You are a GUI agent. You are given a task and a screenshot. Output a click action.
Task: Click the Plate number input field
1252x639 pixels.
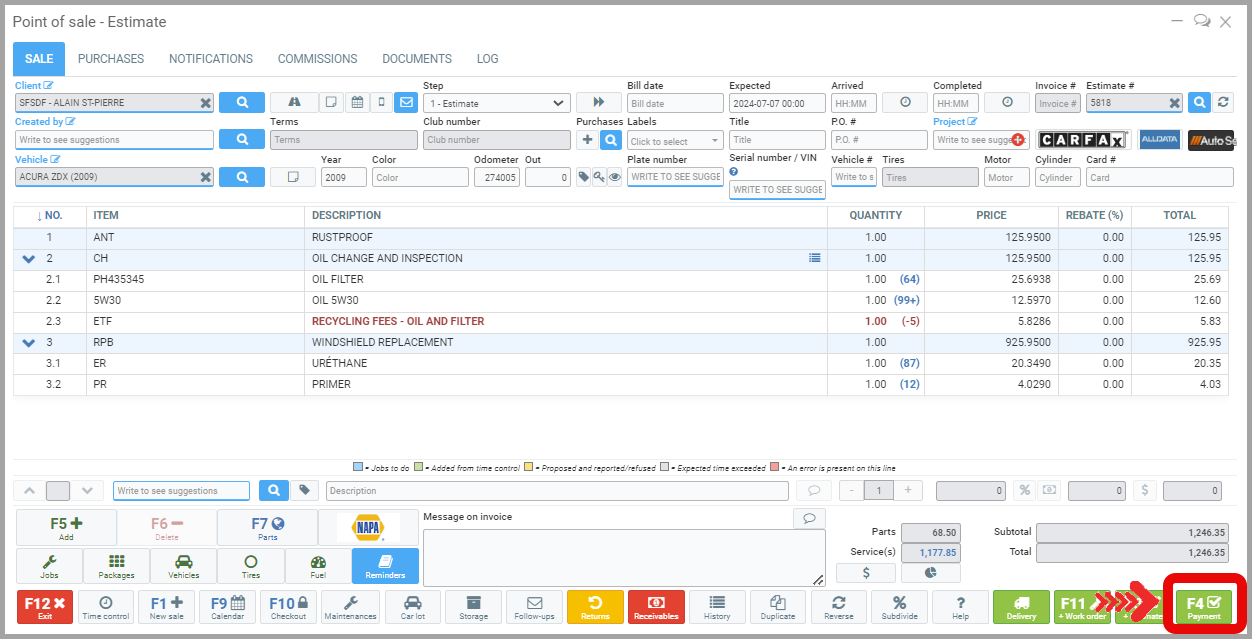pyautogui.click(x=675, y=177)
